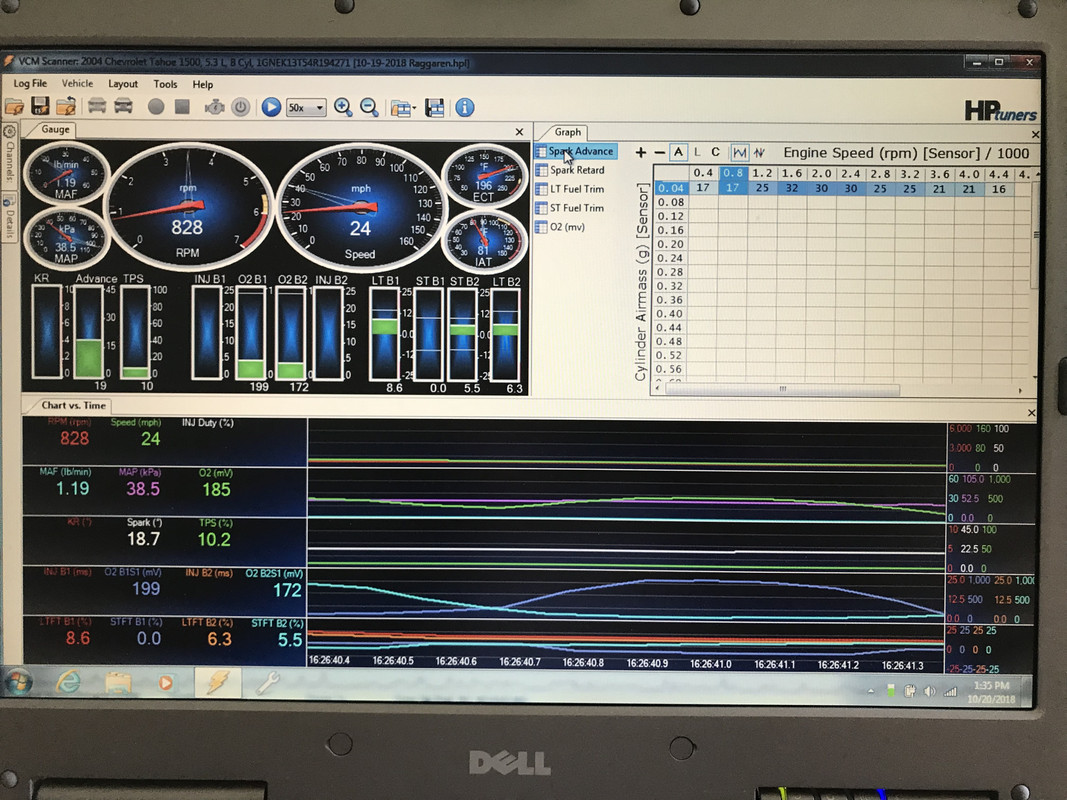
Task: Click the engine controls icon
Action: click(x=214, y=107)
